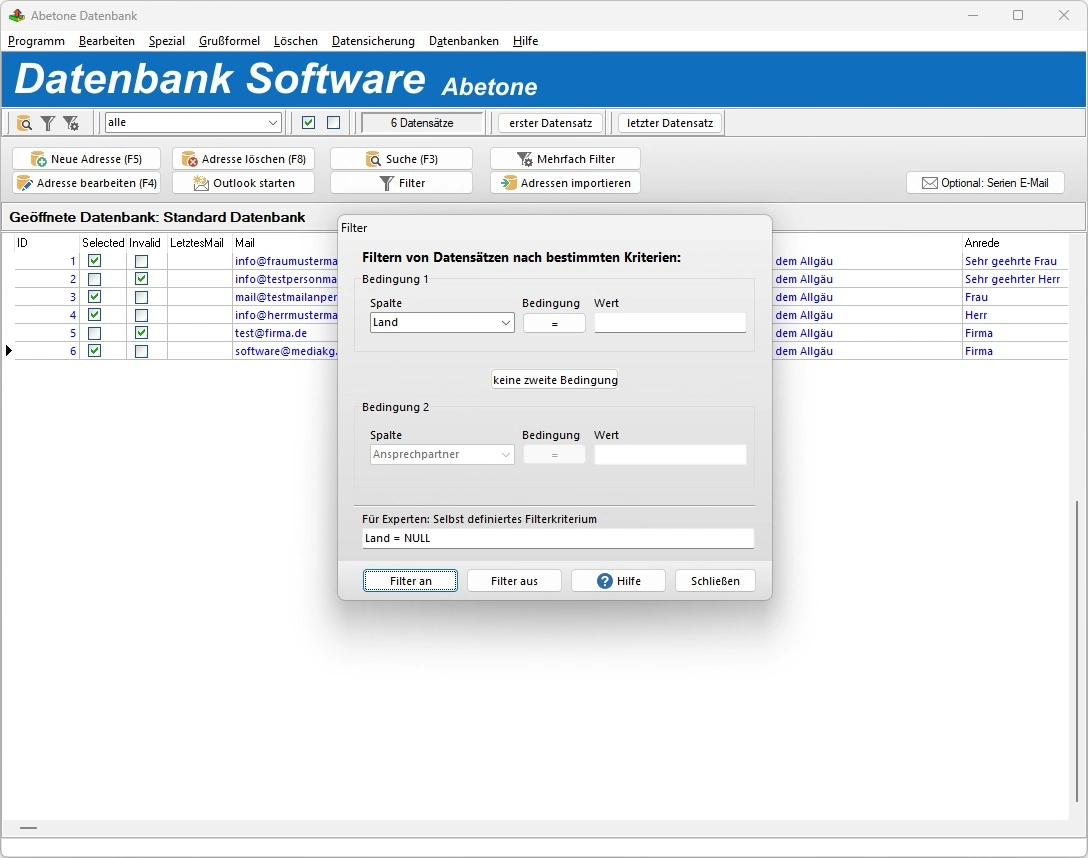Click Adressen importieren button
The image size is (1088, 858).
(x=565, y=183)
